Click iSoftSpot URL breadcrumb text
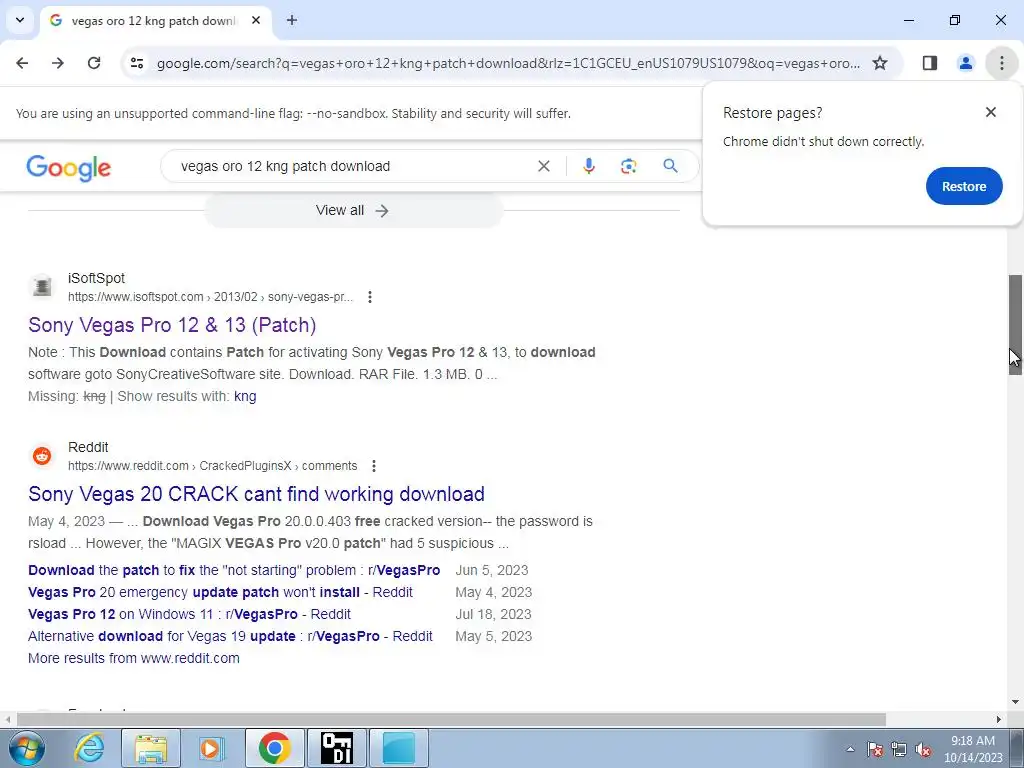The image size is (1024, 768). coord(210,297)
